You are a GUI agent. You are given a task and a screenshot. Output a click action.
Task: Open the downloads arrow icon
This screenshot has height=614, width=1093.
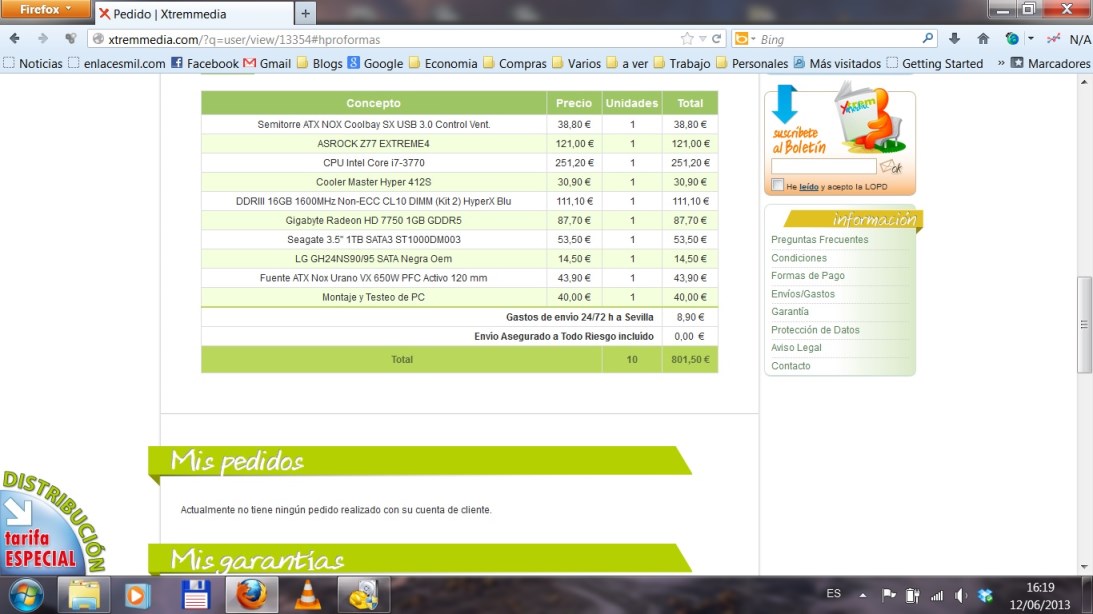pyautogui.click(x=954, y=39)
